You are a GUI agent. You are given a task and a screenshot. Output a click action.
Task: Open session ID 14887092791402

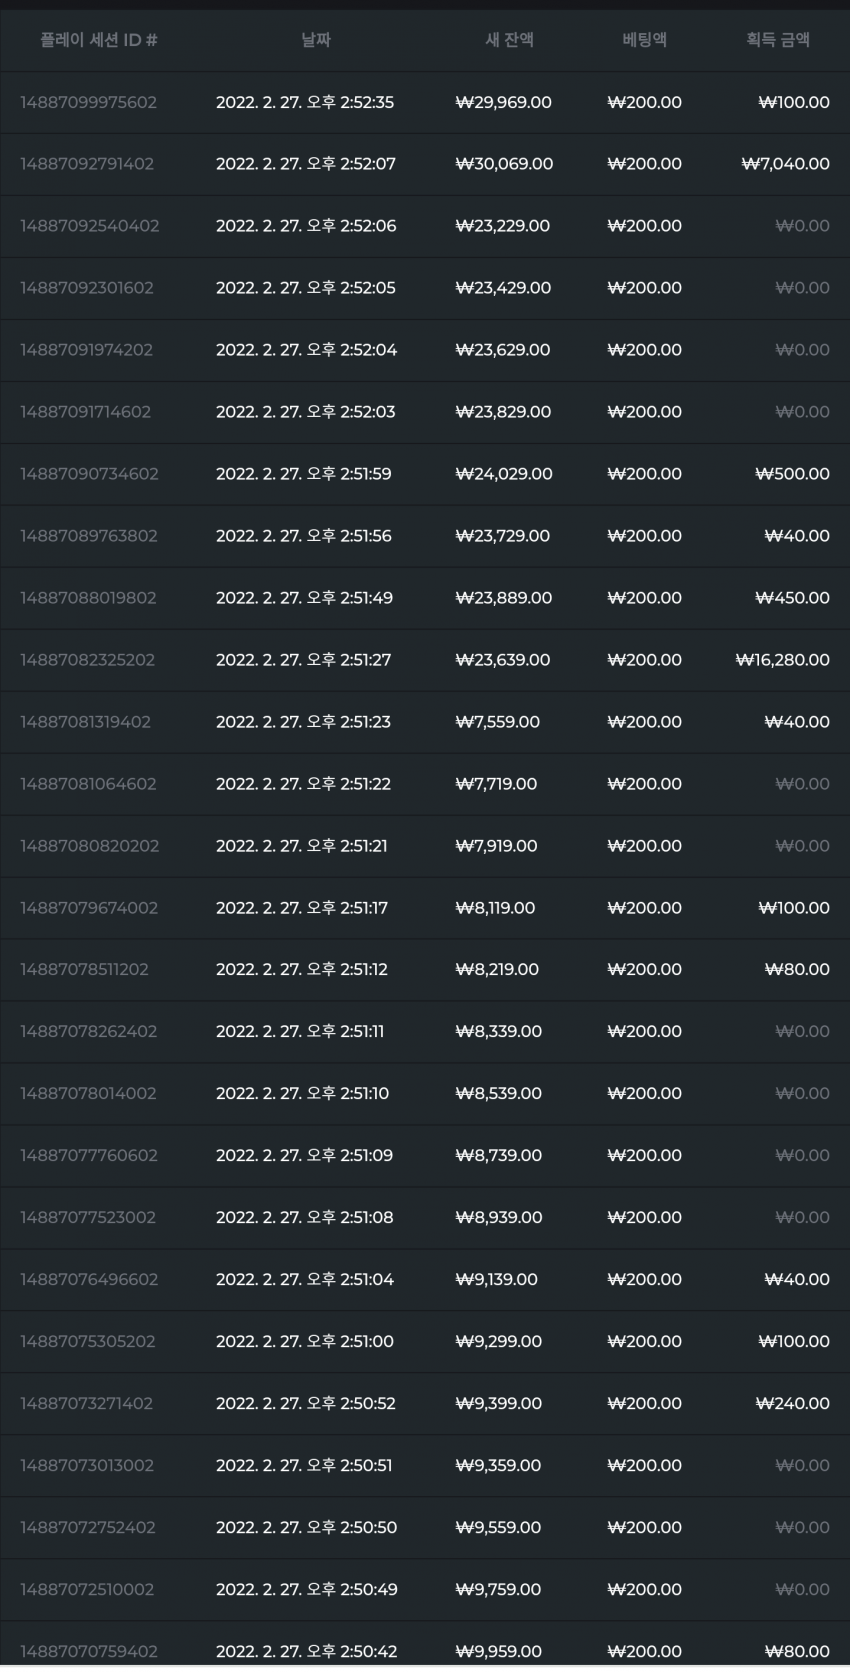tap(87, 164)
